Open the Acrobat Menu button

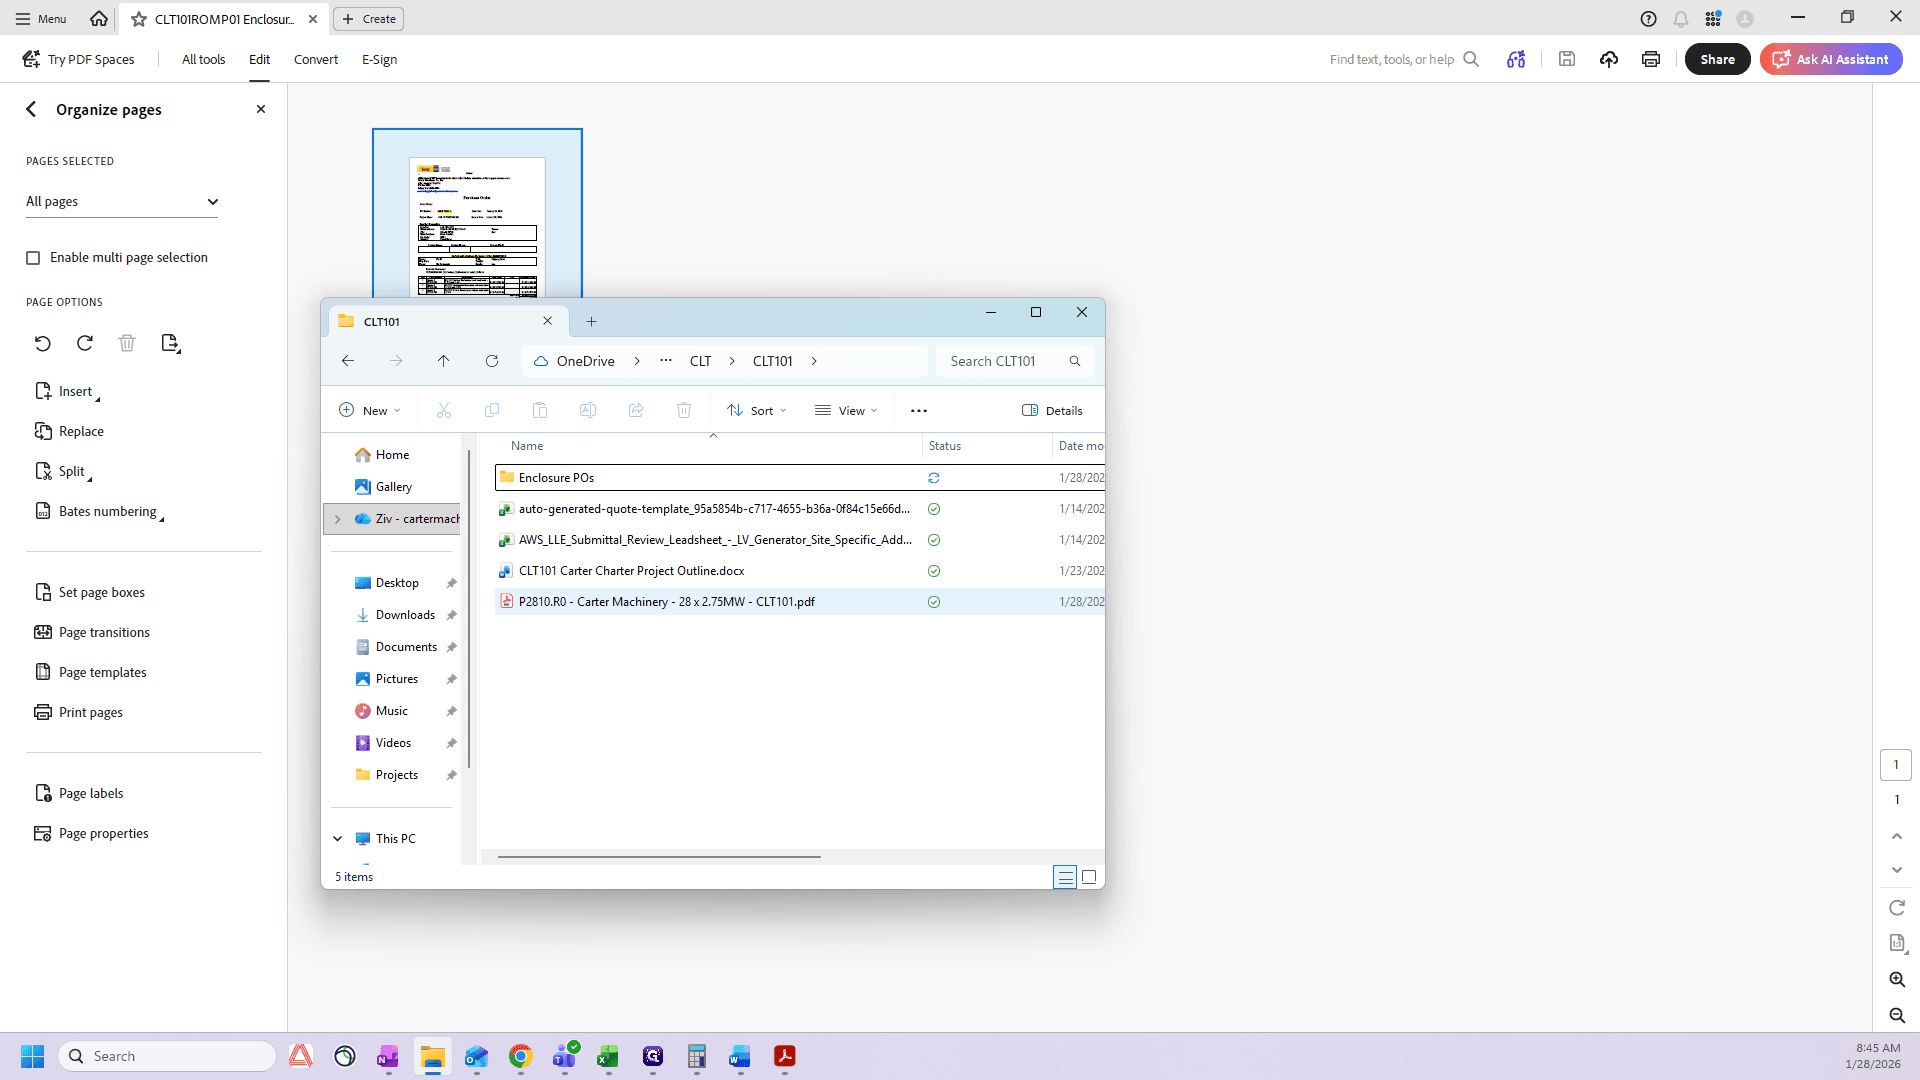tap(41, 18)
